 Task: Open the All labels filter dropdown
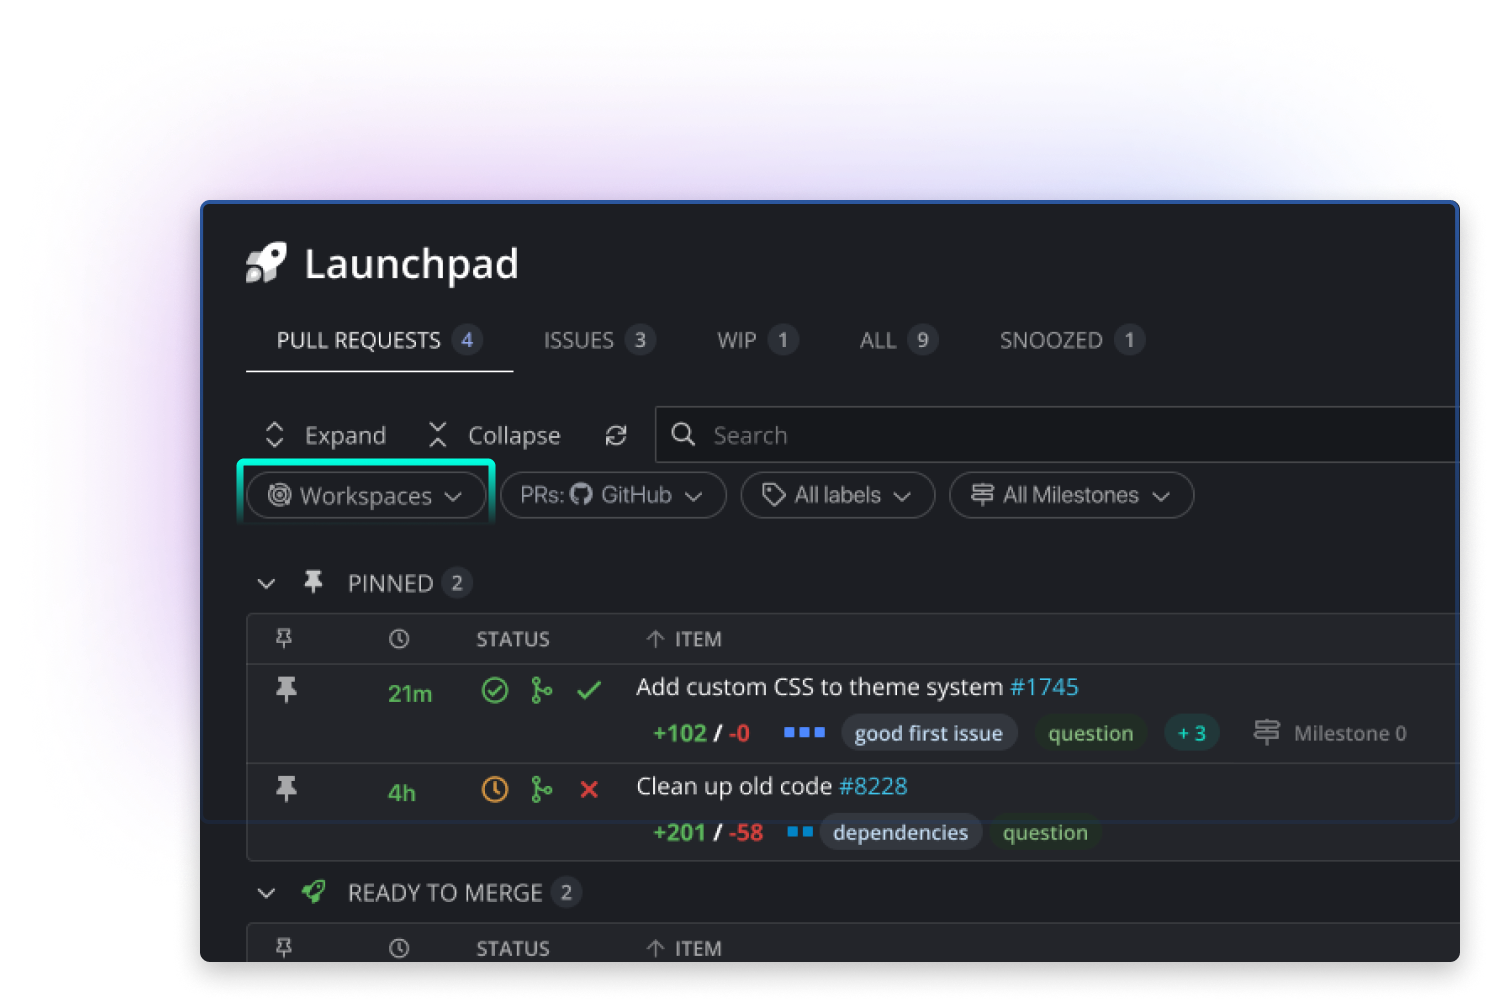click(x=837, y=495)
